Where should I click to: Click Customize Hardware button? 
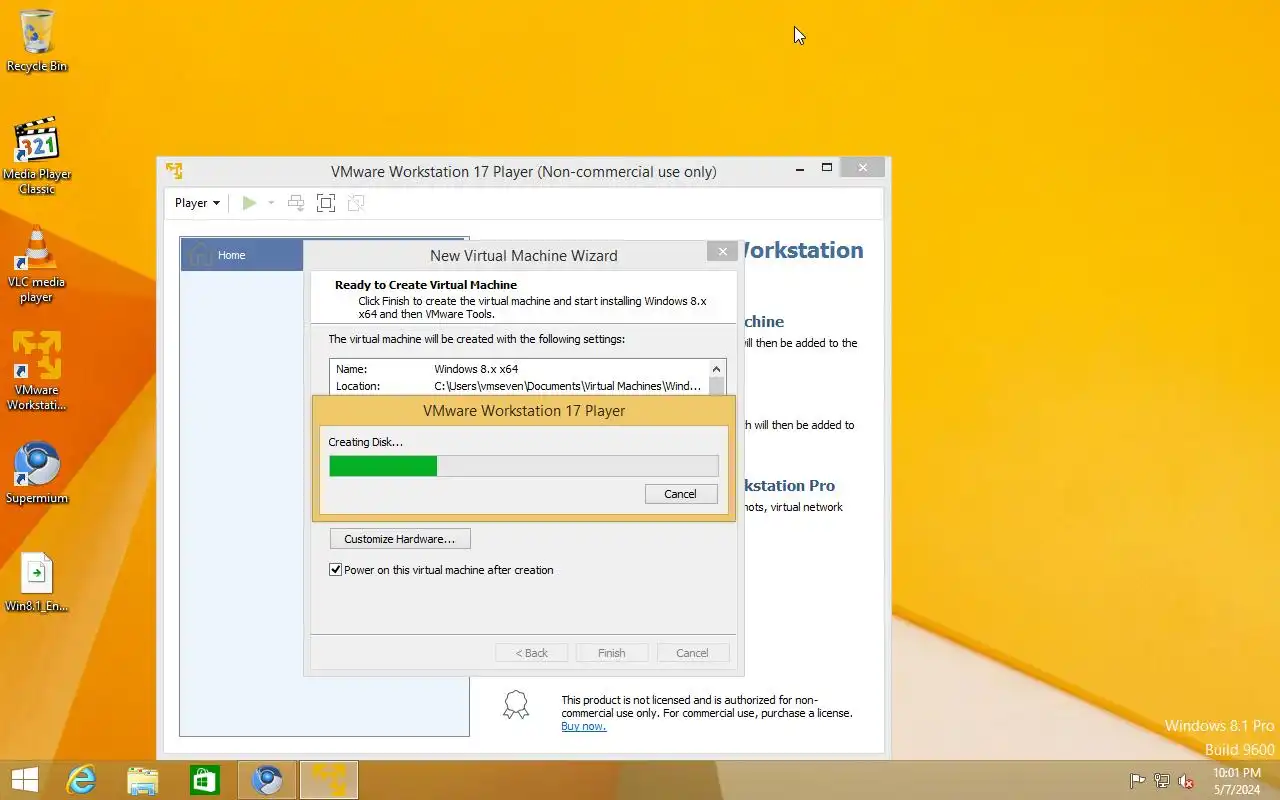pos(400,539)
